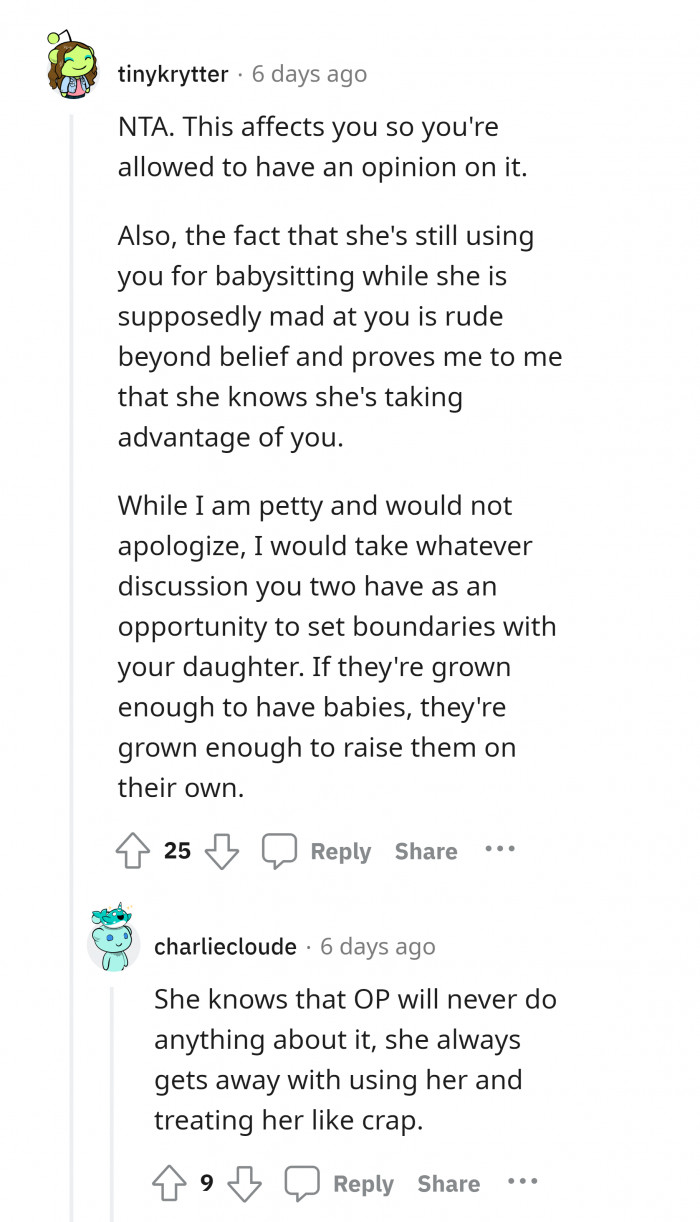Downvote charliecloude's reply
Viewport: 700px width, 1222px height.
pos(244,1183)
